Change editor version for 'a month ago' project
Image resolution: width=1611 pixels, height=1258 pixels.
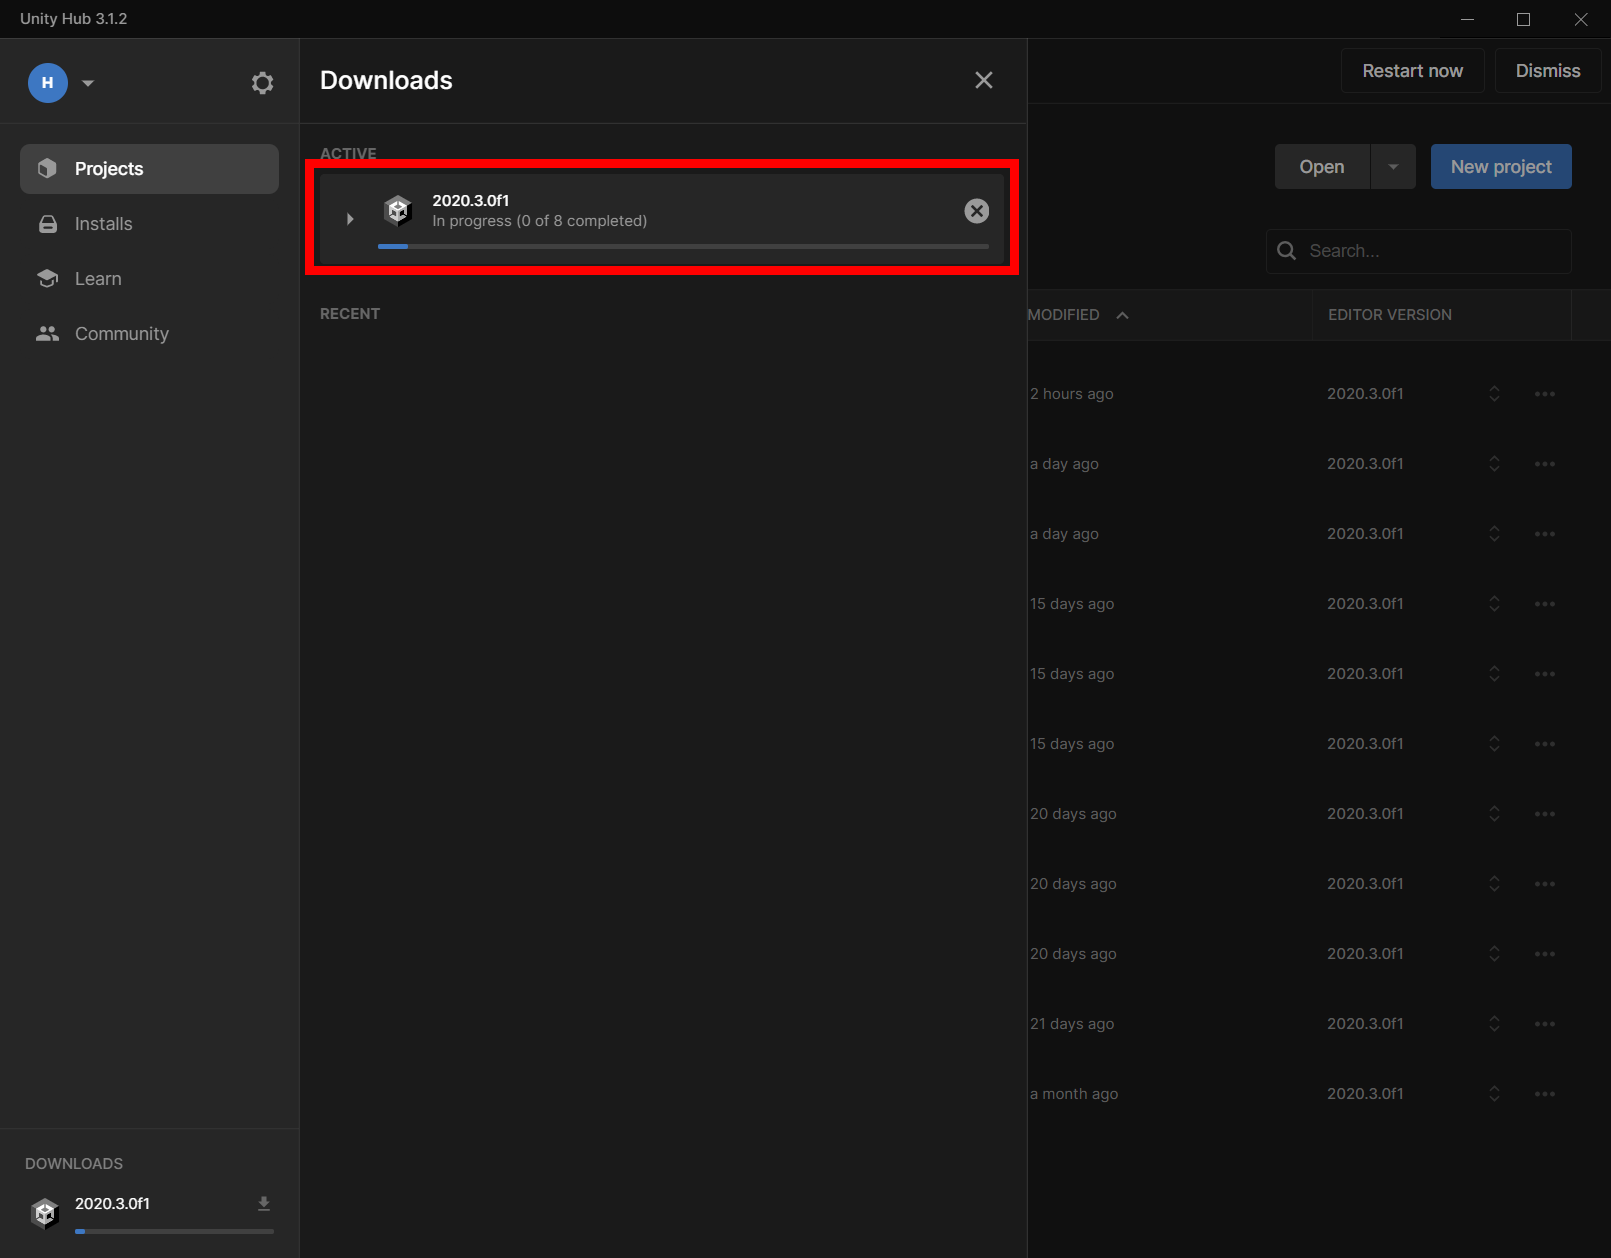[x=1494, y=1094]
